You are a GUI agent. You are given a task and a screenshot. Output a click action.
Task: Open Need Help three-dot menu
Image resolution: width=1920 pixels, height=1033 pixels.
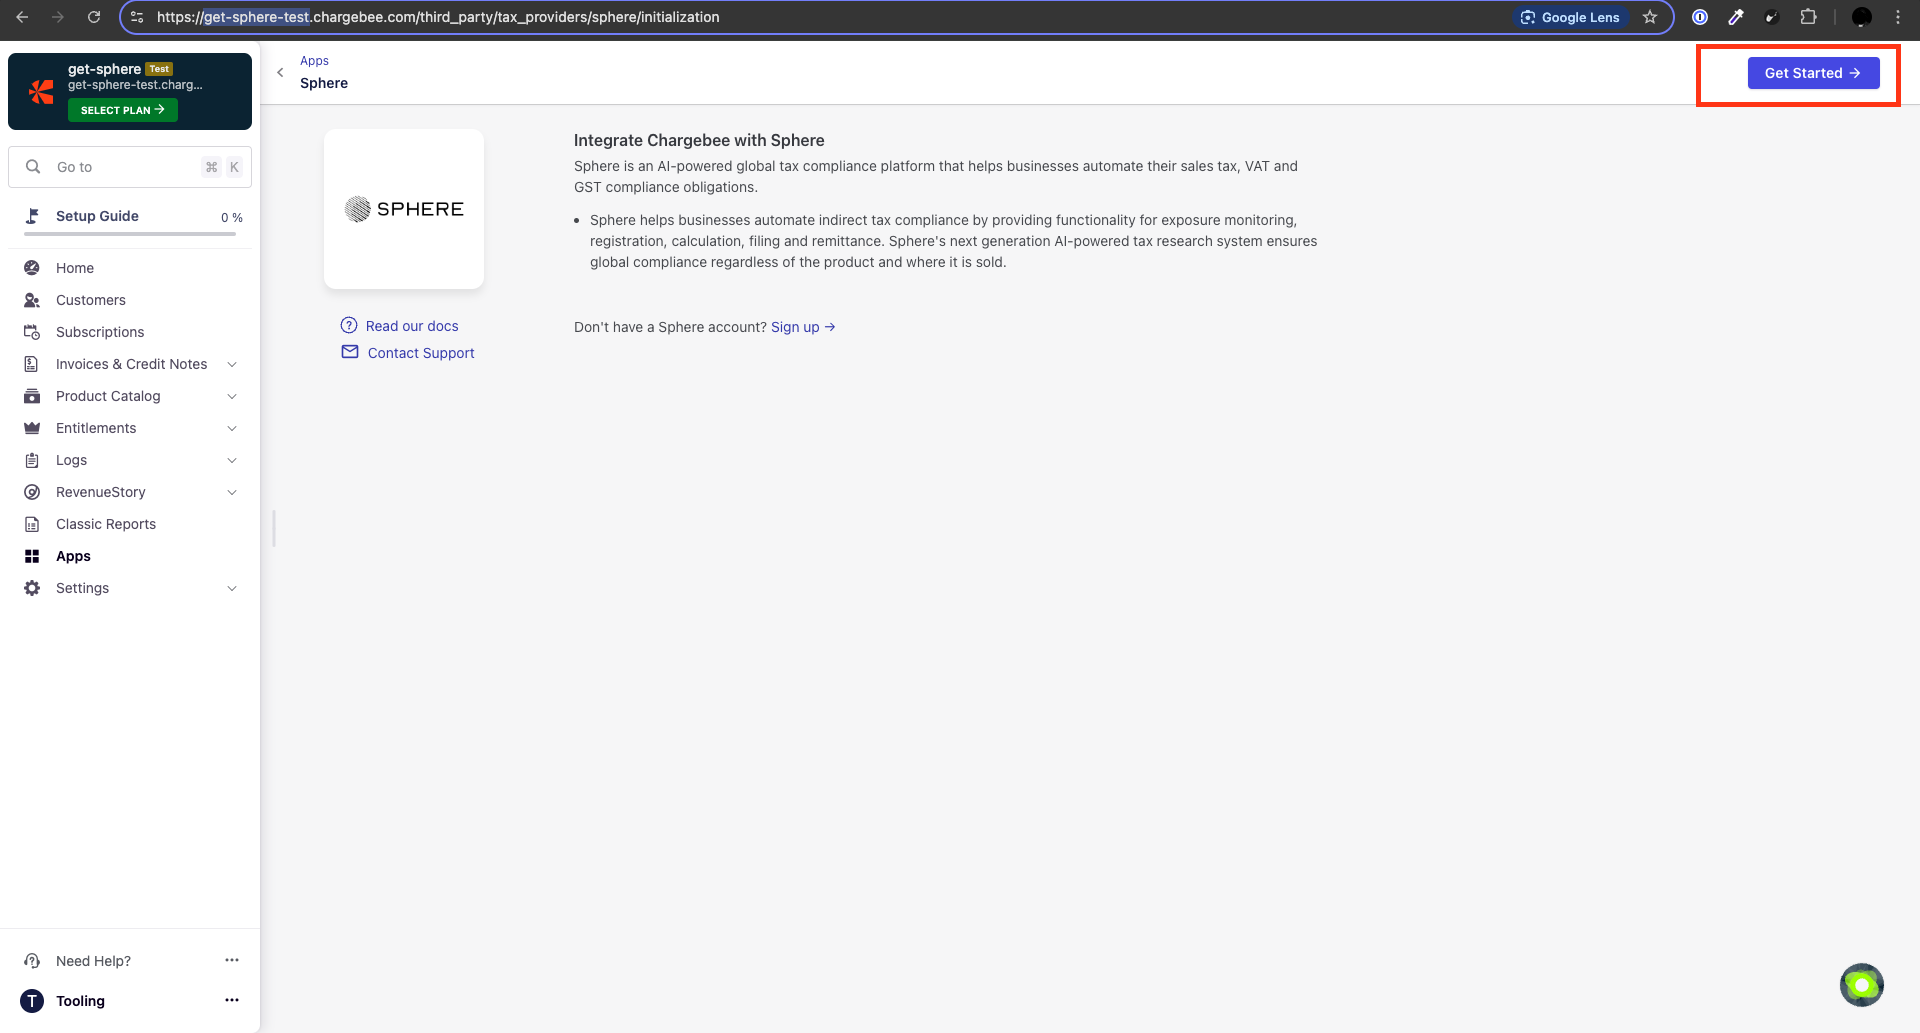tap(232, 960)
